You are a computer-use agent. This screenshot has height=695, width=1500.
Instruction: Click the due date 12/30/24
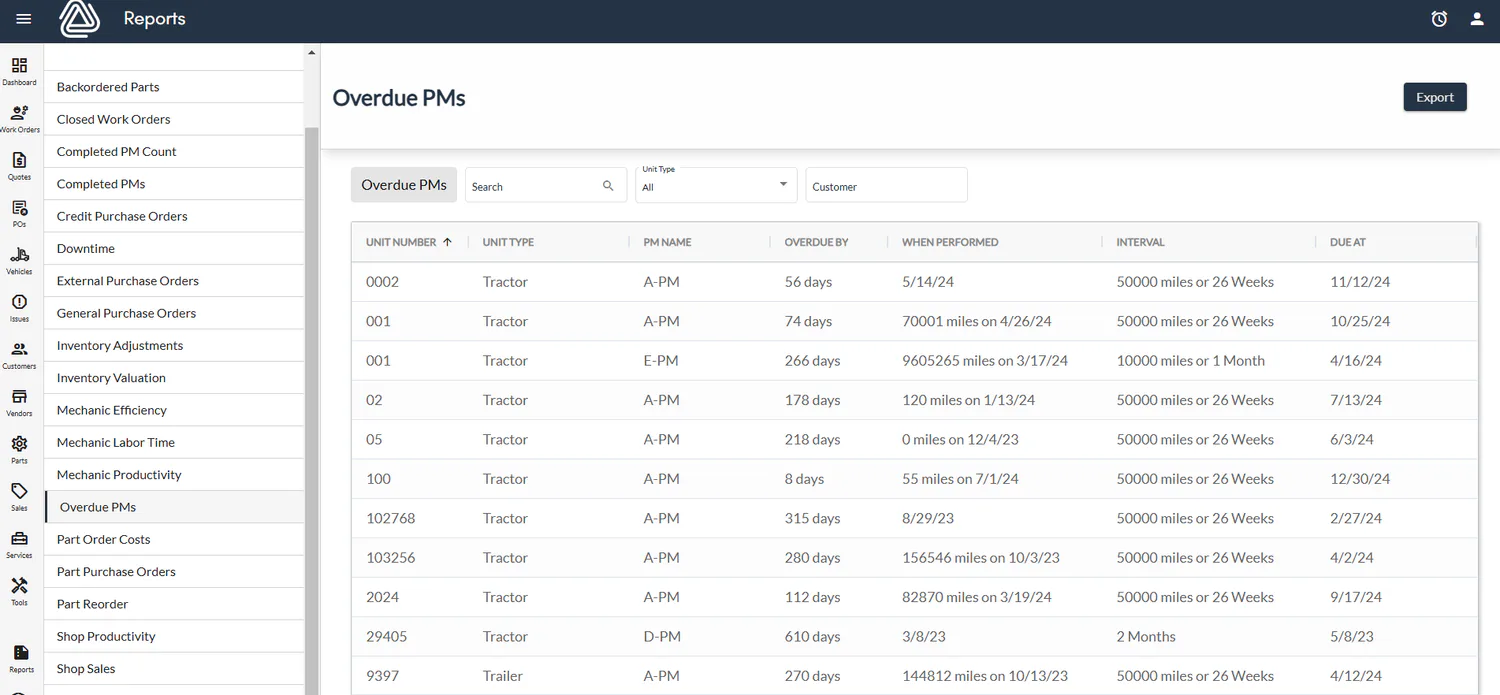pos(1360,479)
